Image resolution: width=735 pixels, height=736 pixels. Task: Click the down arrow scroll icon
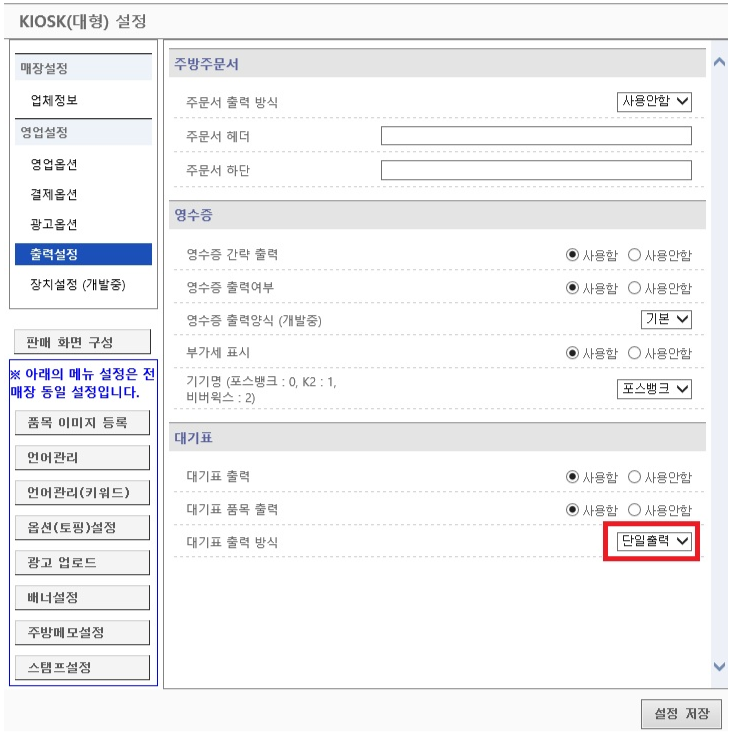pos(719,666)
